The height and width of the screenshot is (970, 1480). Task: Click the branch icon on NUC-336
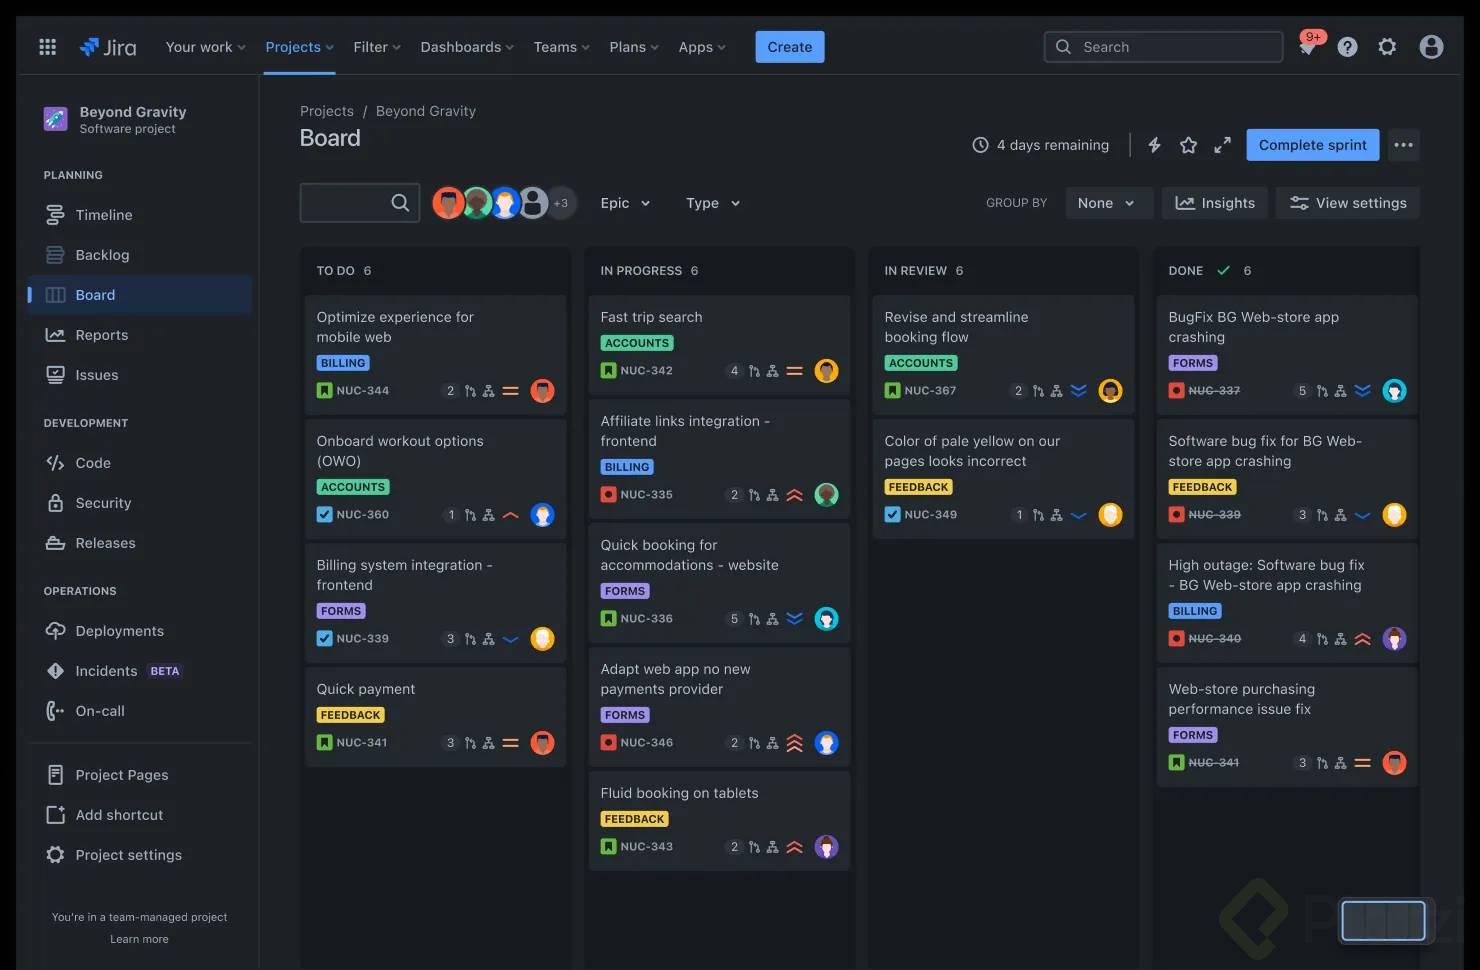coord(754,619)
